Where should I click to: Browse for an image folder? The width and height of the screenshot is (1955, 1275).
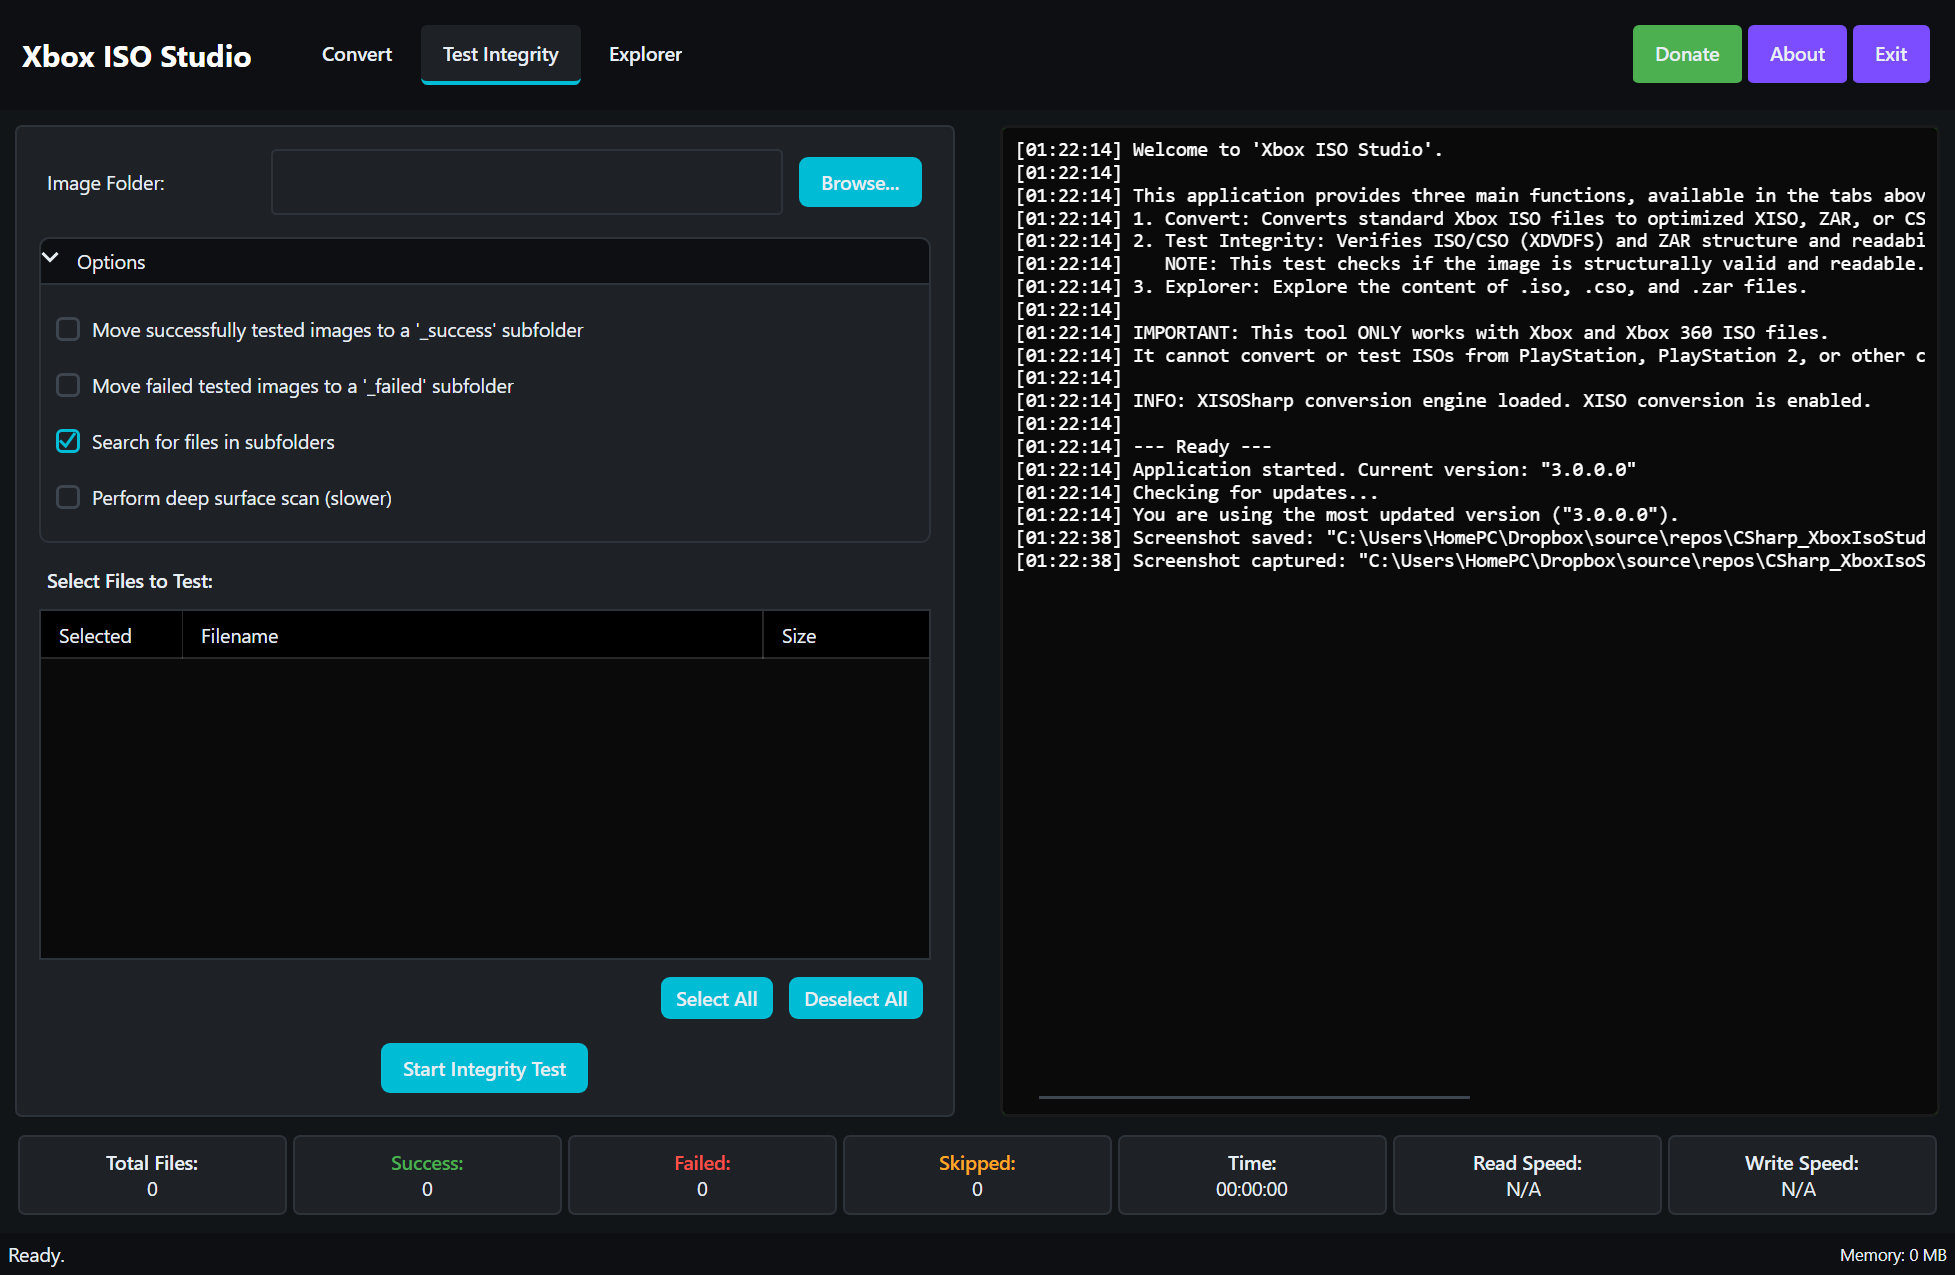(x=860, y=182)
